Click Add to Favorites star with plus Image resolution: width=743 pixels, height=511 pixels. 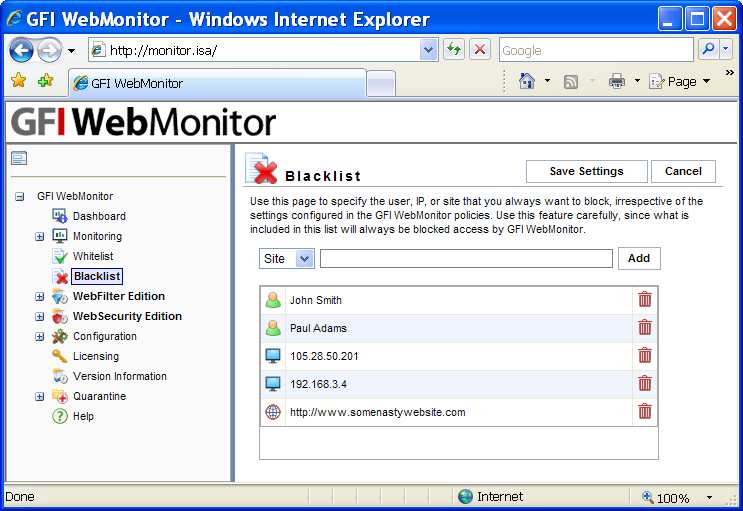(x=45, y=81)
